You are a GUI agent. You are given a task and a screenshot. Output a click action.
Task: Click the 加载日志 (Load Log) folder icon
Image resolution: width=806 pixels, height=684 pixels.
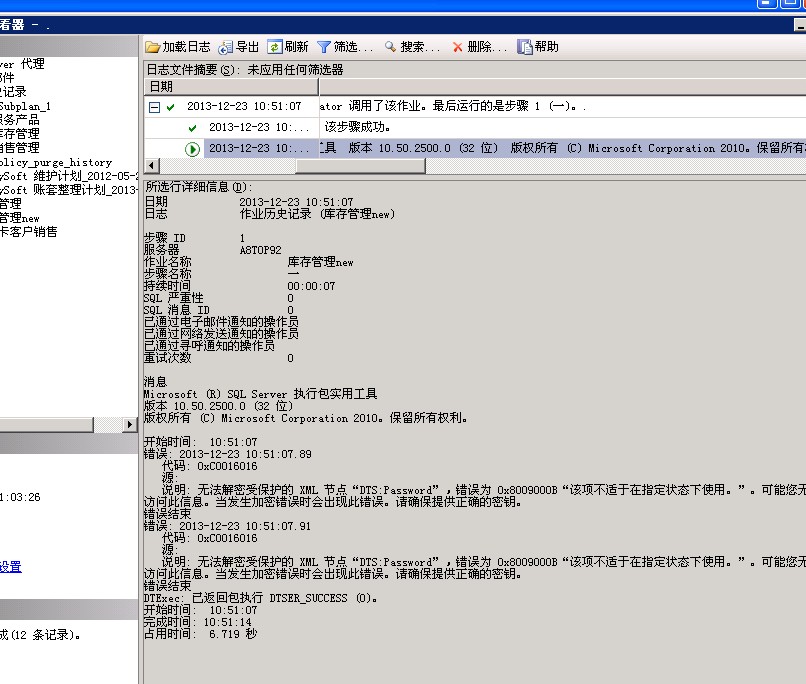click(153, 47)
